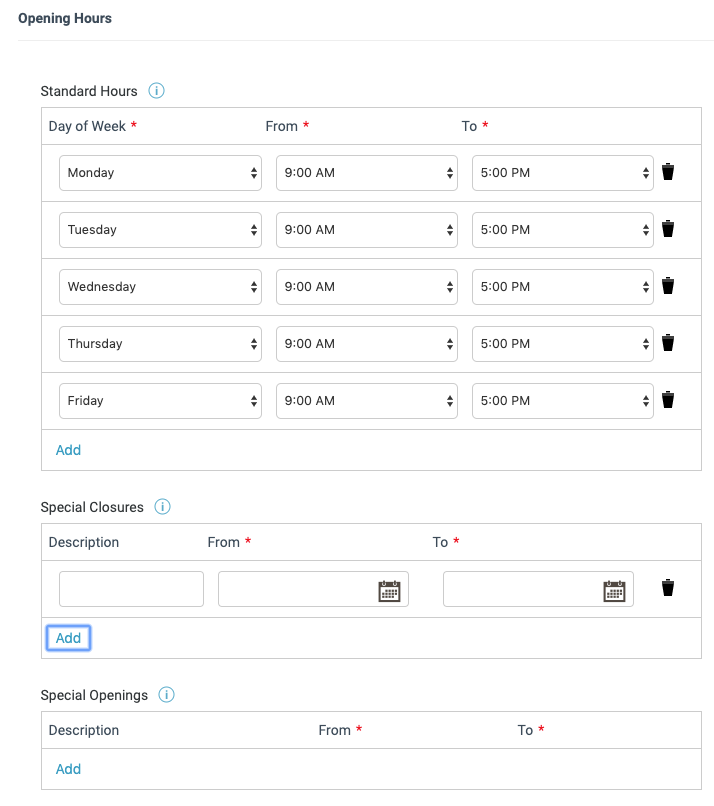Delete the Monday hours row

point(667,172)
